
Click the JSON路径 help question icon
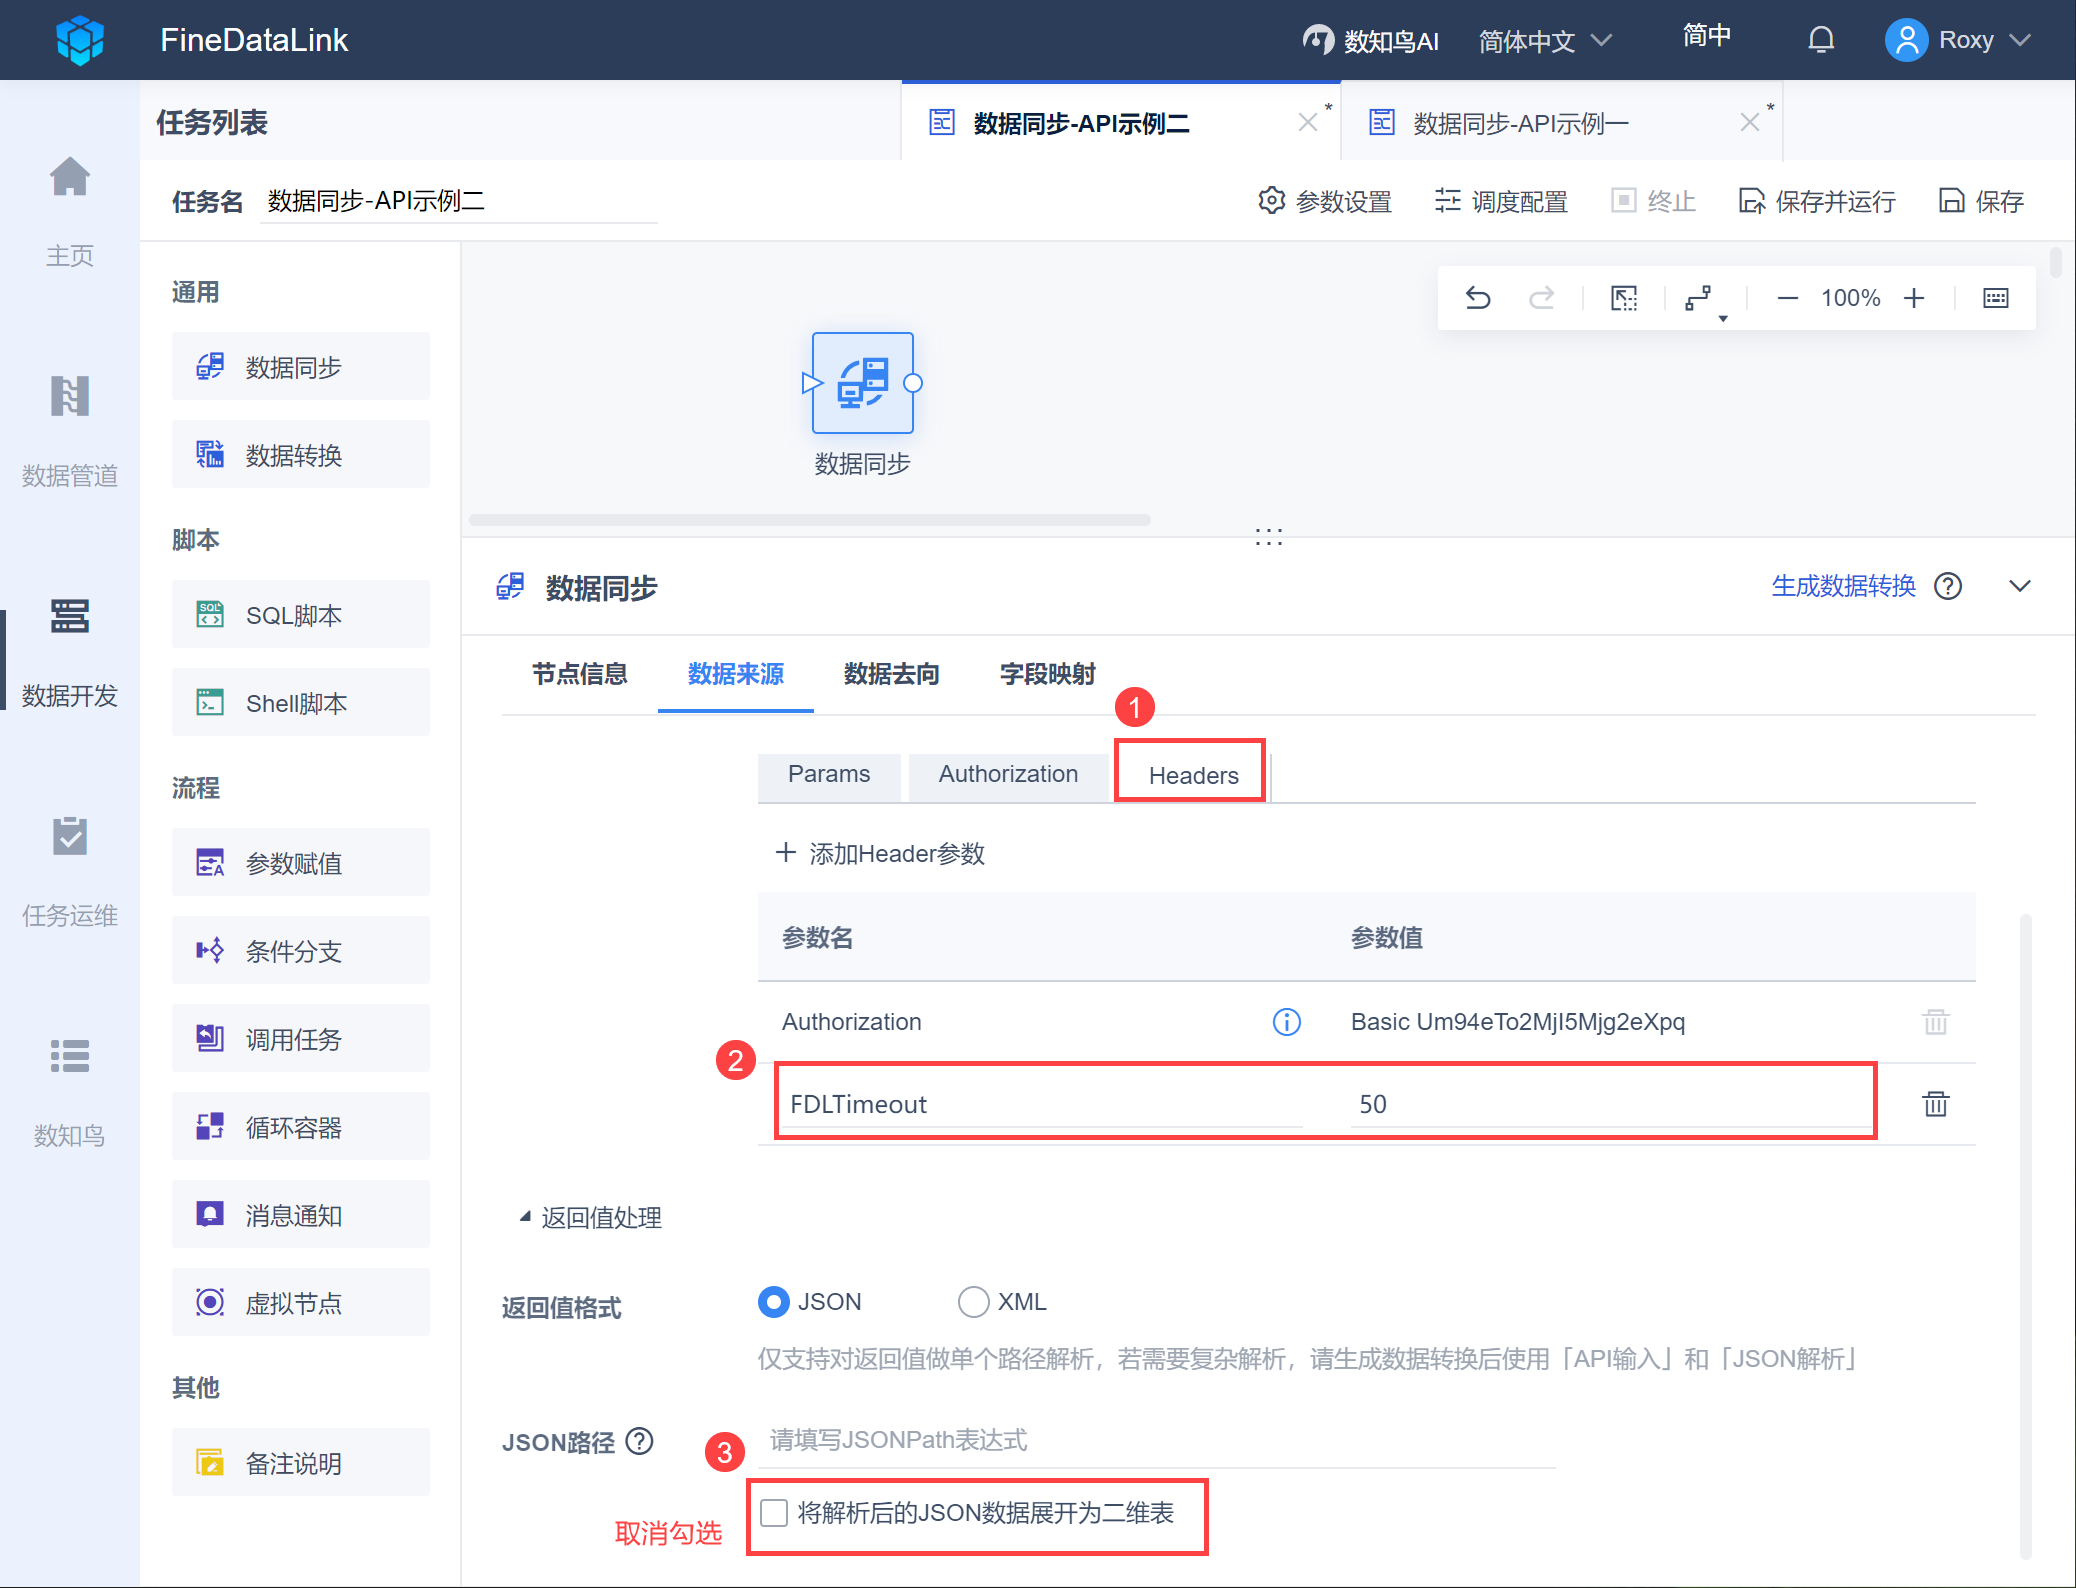coord(639,1441)
